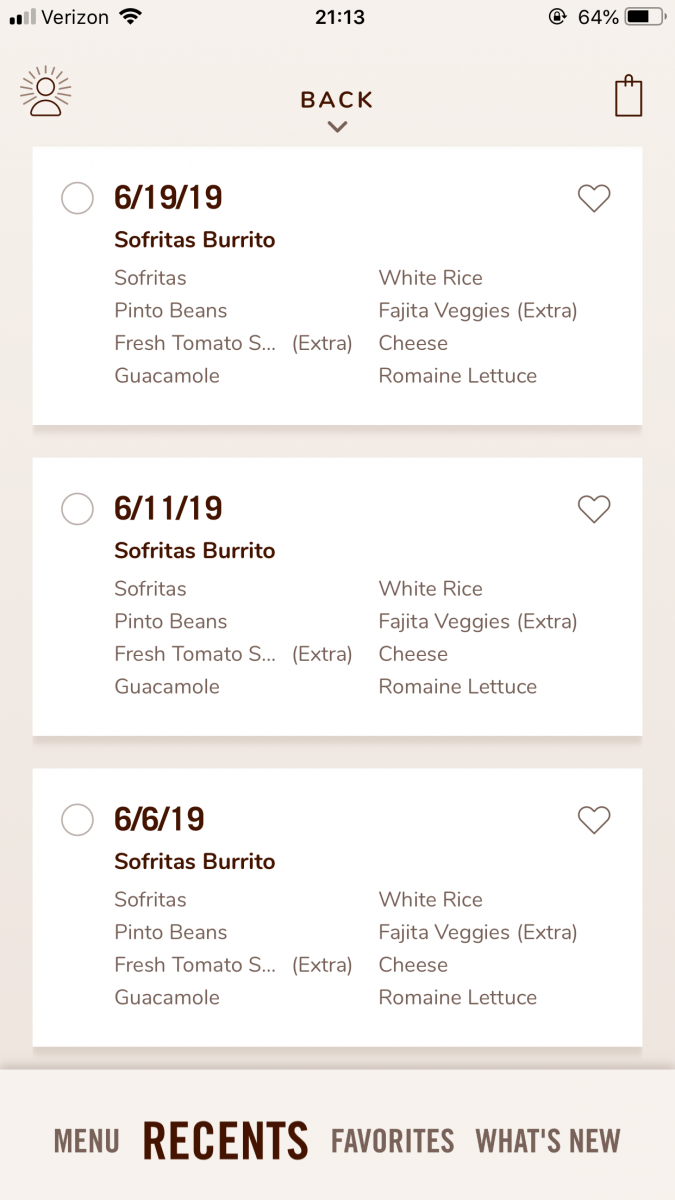Open the shopping bag icon
Image resolution: width=675 pixels, height=1200 pixels.
click(628, 96)
